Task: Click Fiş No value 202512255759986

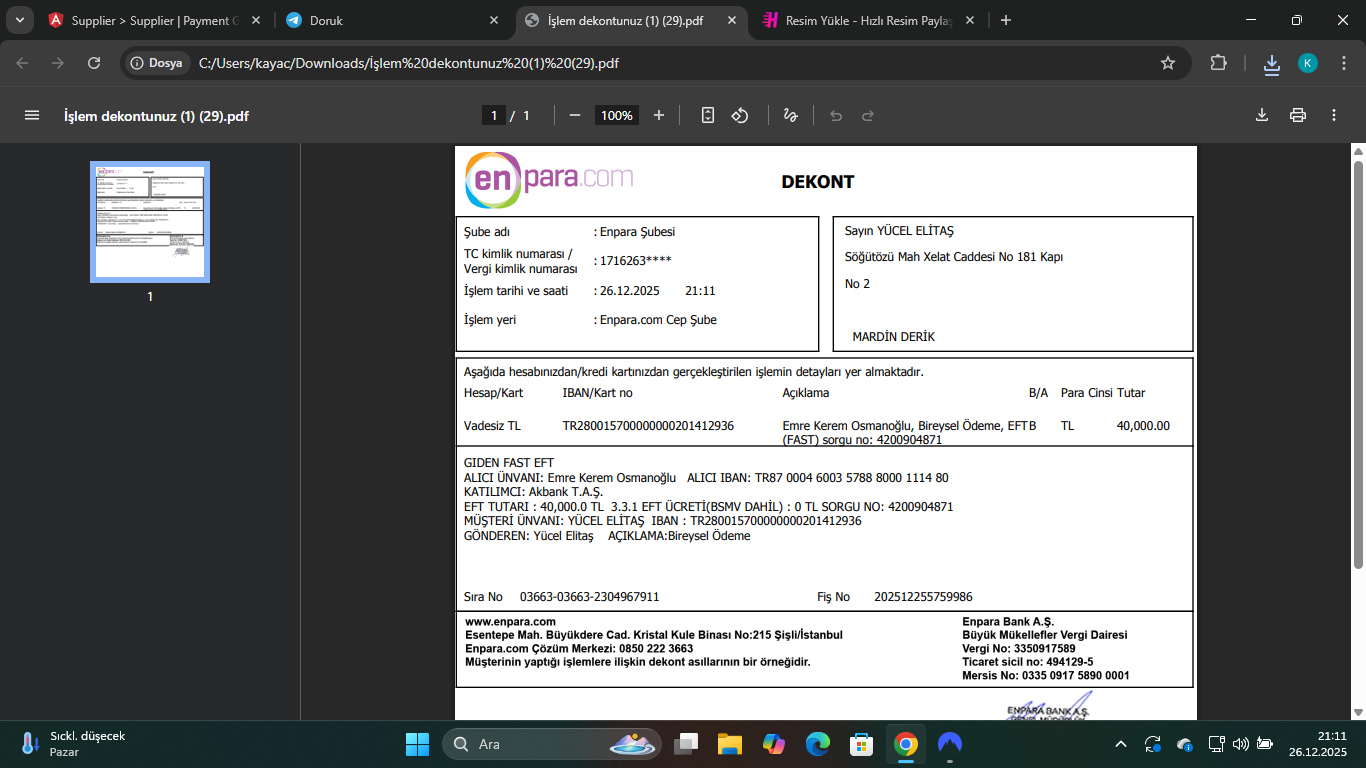Action: click(923, 597)
